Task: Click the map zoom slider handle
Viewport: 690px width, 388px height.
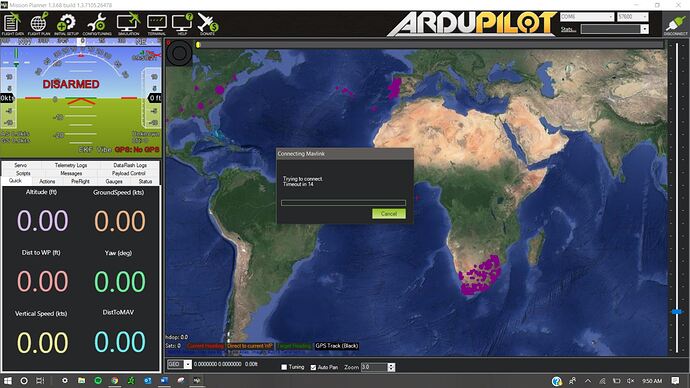Action: pos(677,311)
